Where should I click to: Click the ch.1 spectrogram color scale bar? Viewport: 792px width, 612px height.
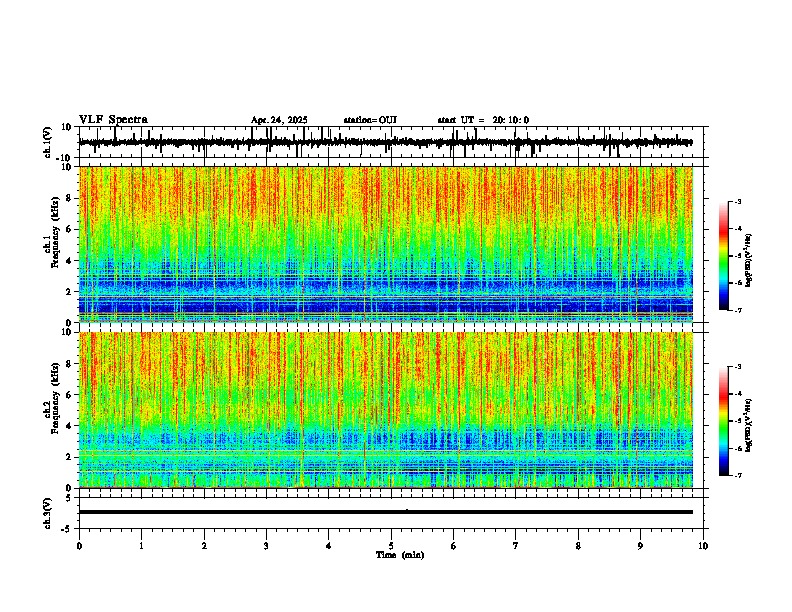(724, 256)
